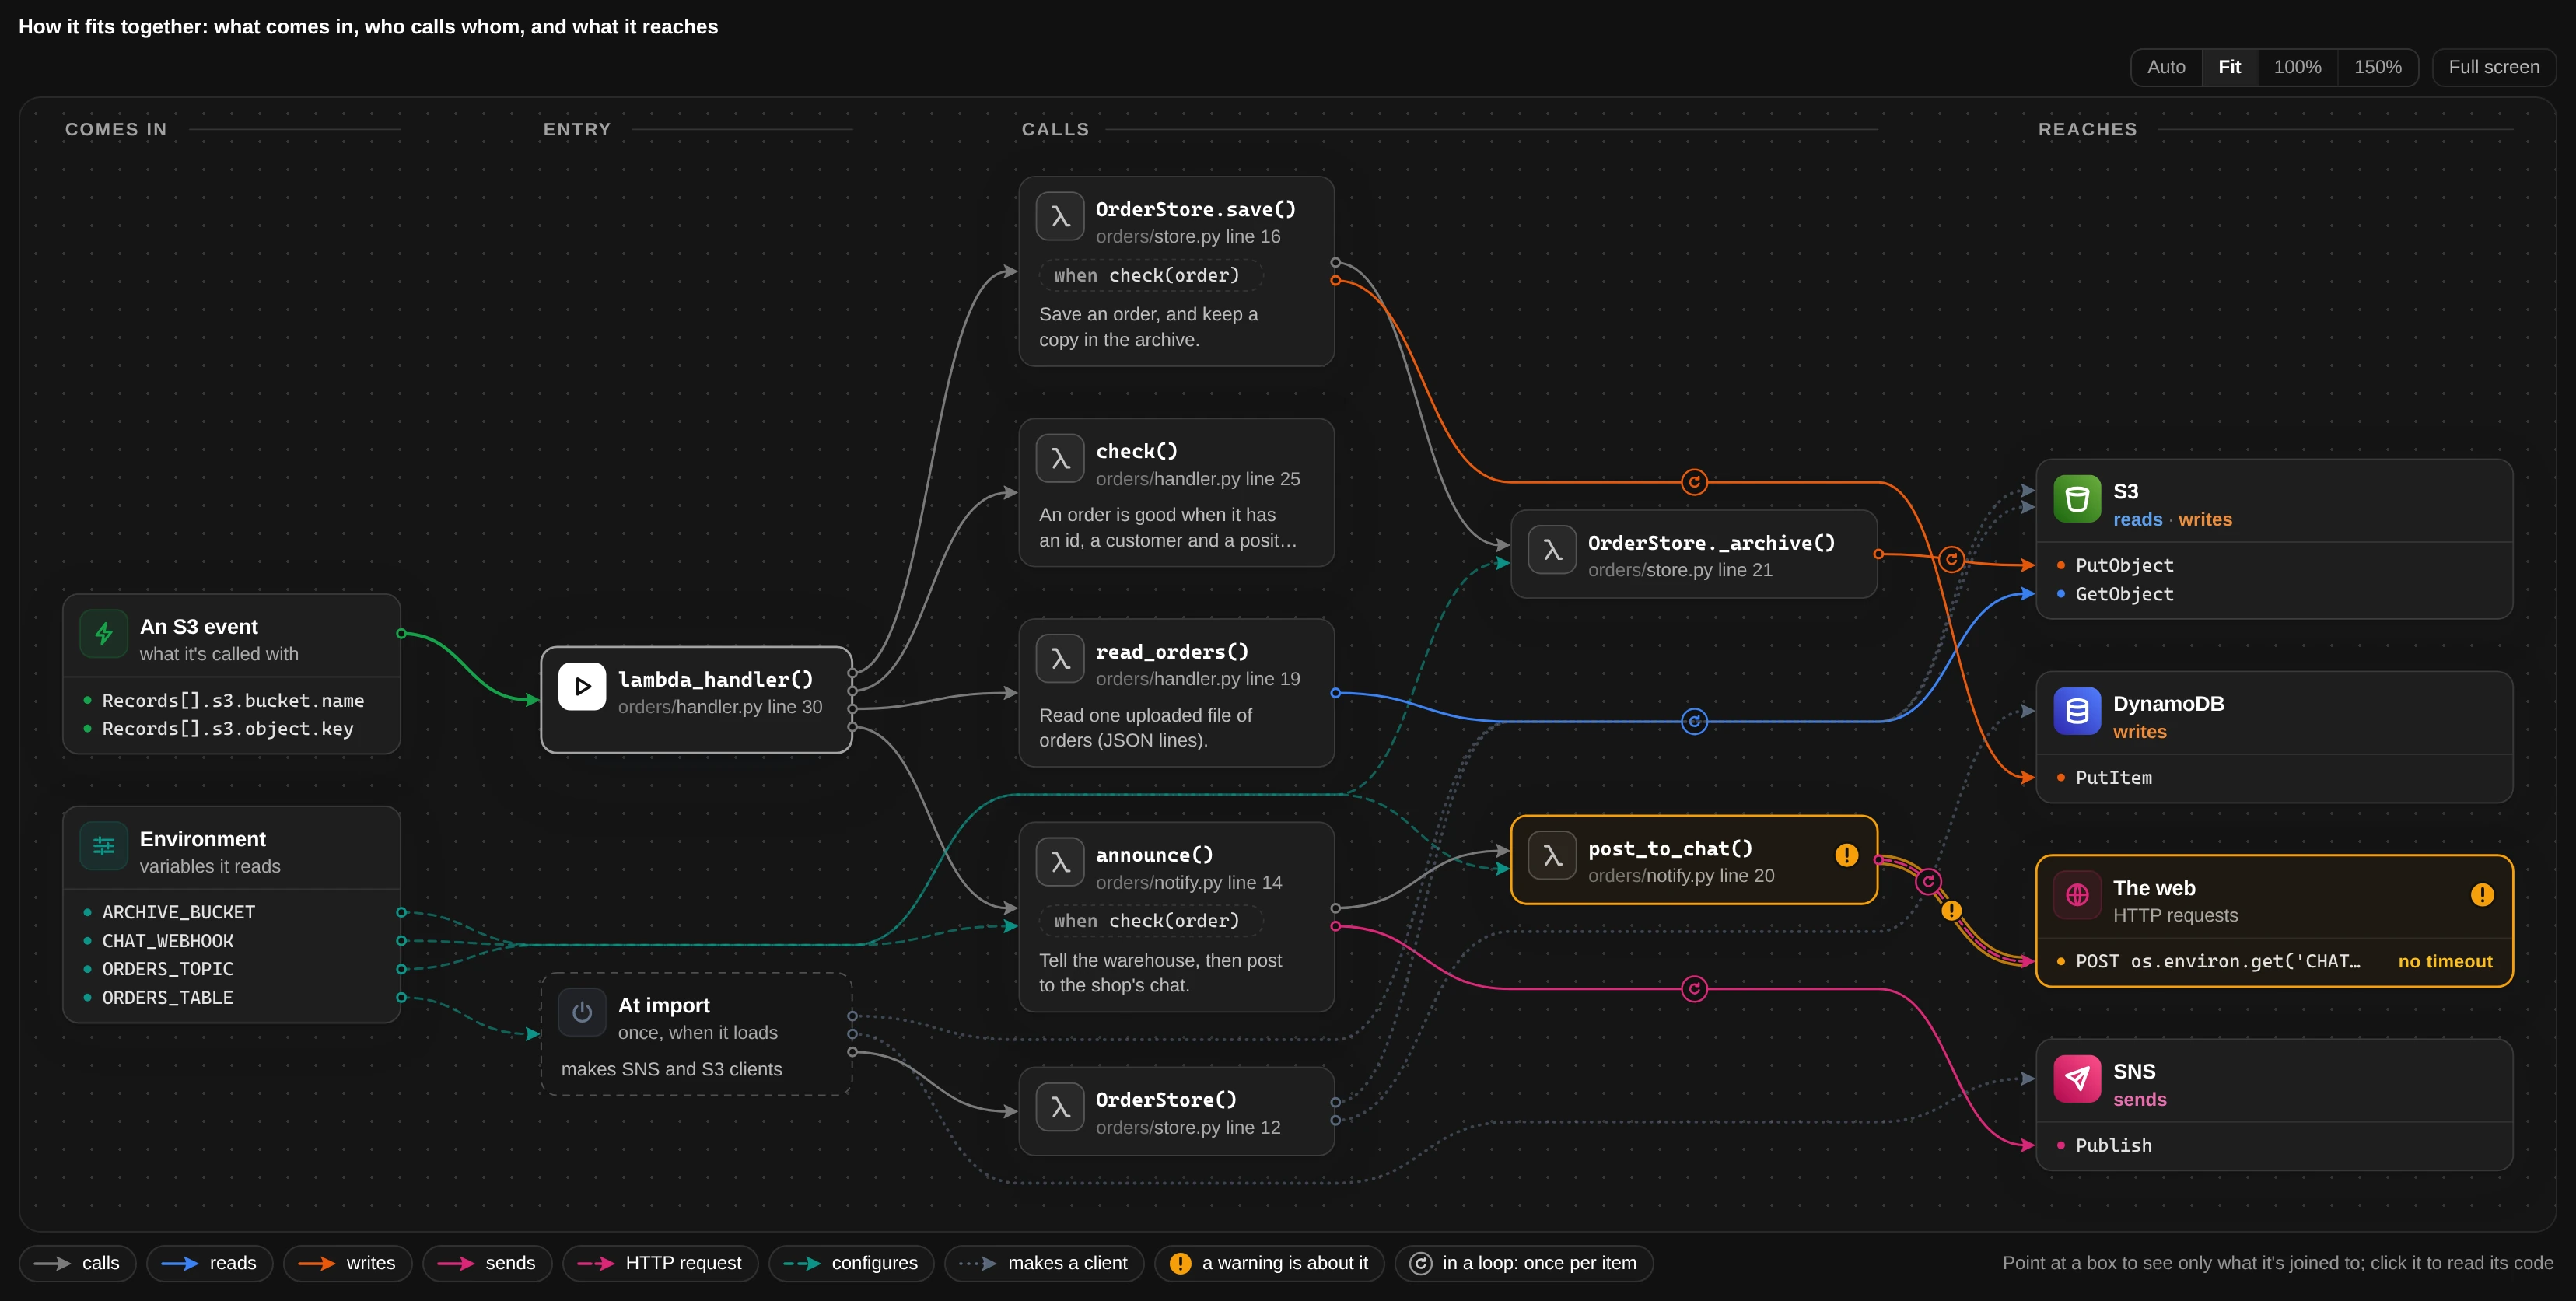Screen dimensions: 2576x1301
Task: Click the globe icon on The web card
Action: point(2077,895)
